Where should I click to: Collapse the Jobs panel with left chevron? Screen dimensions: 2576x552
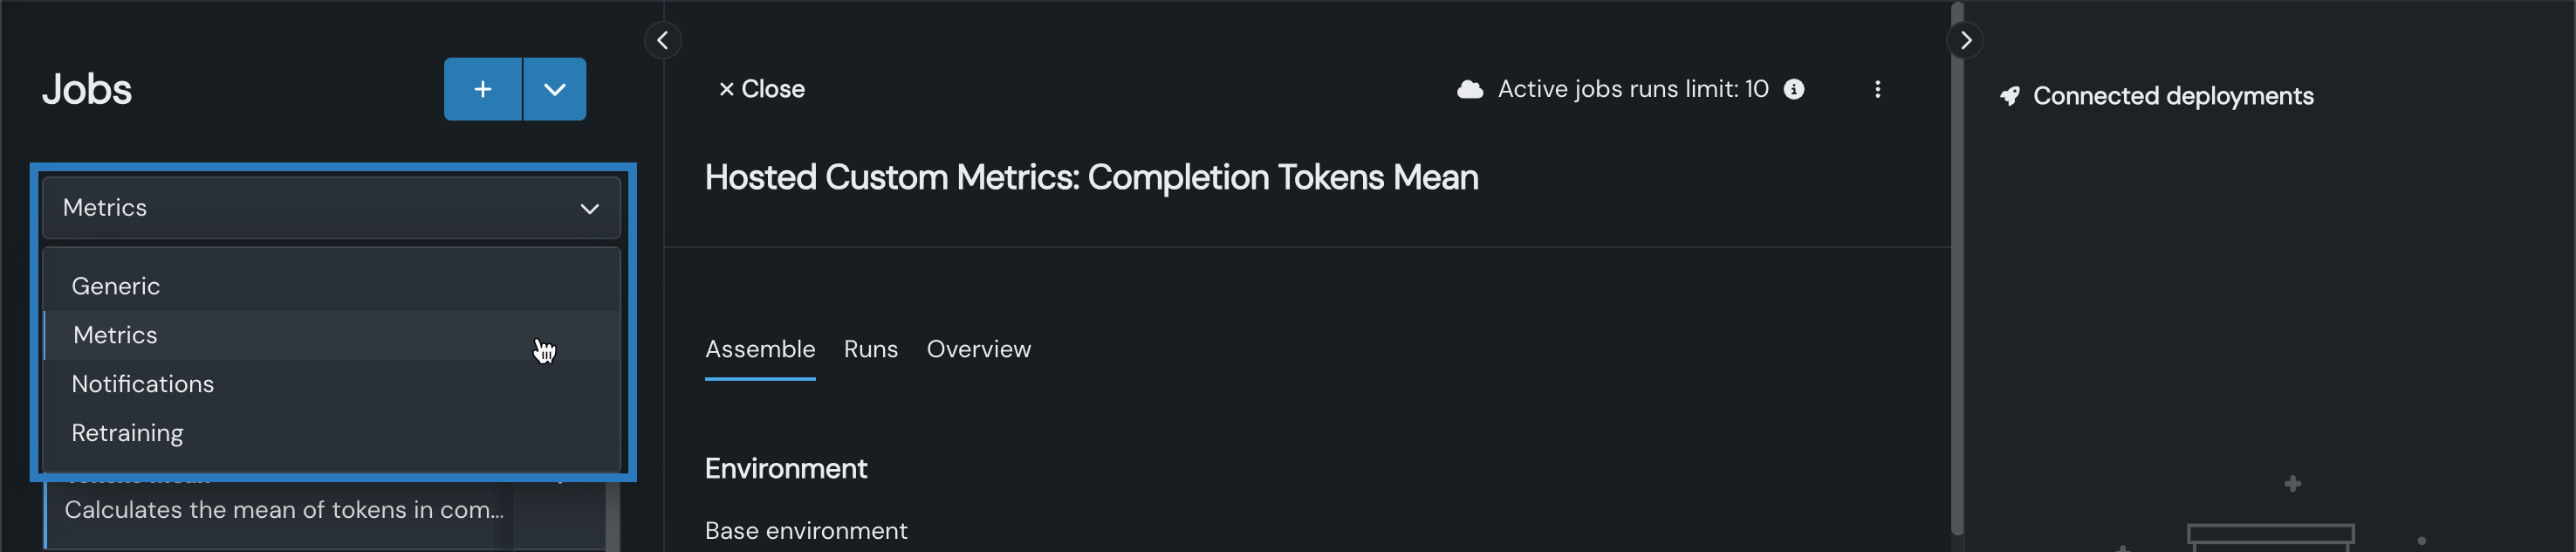tap(662, 40)
